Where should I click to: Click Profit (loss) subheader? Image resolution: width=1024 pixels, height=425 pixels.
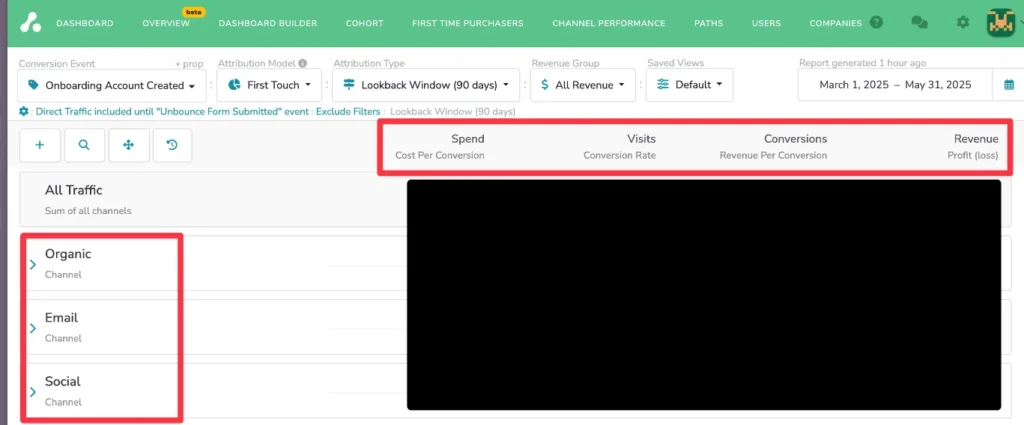click(x=973, y=156)
